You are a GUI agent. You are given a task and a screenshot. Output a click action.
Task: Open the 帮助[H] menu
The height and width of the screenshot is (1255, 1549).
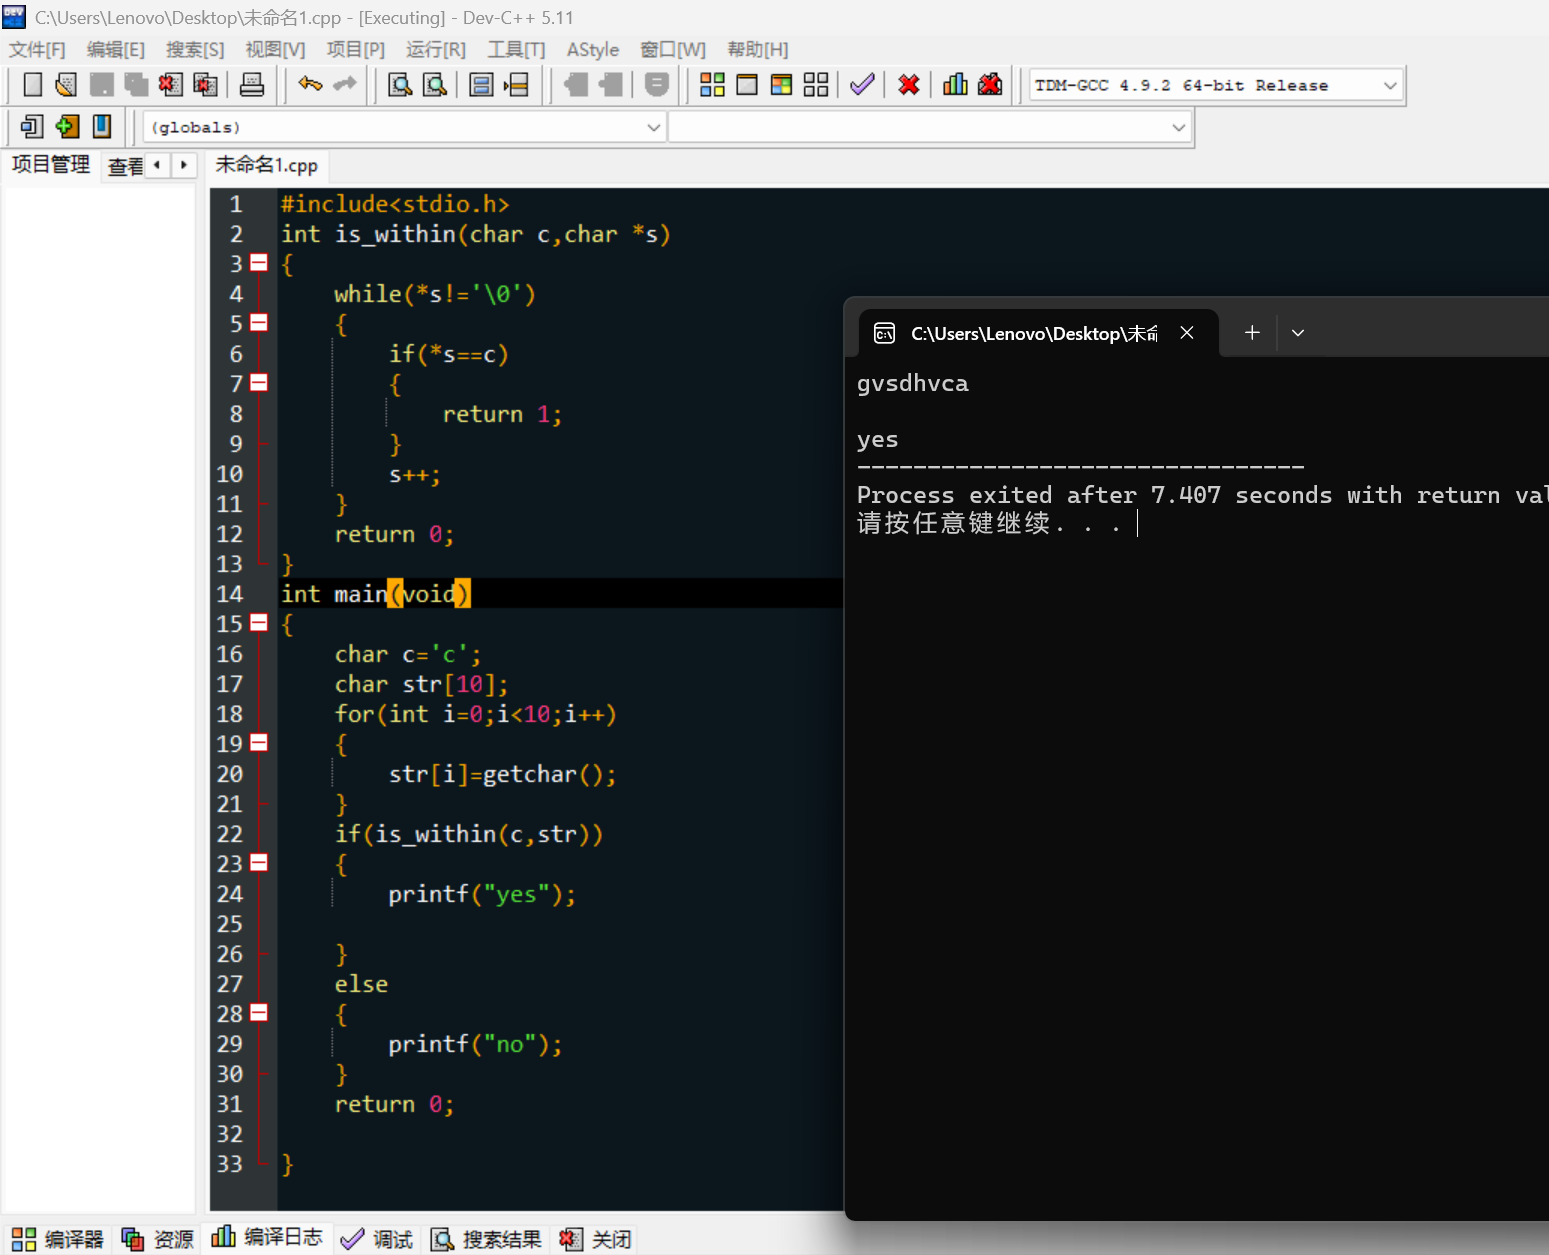tap(758, 50)
